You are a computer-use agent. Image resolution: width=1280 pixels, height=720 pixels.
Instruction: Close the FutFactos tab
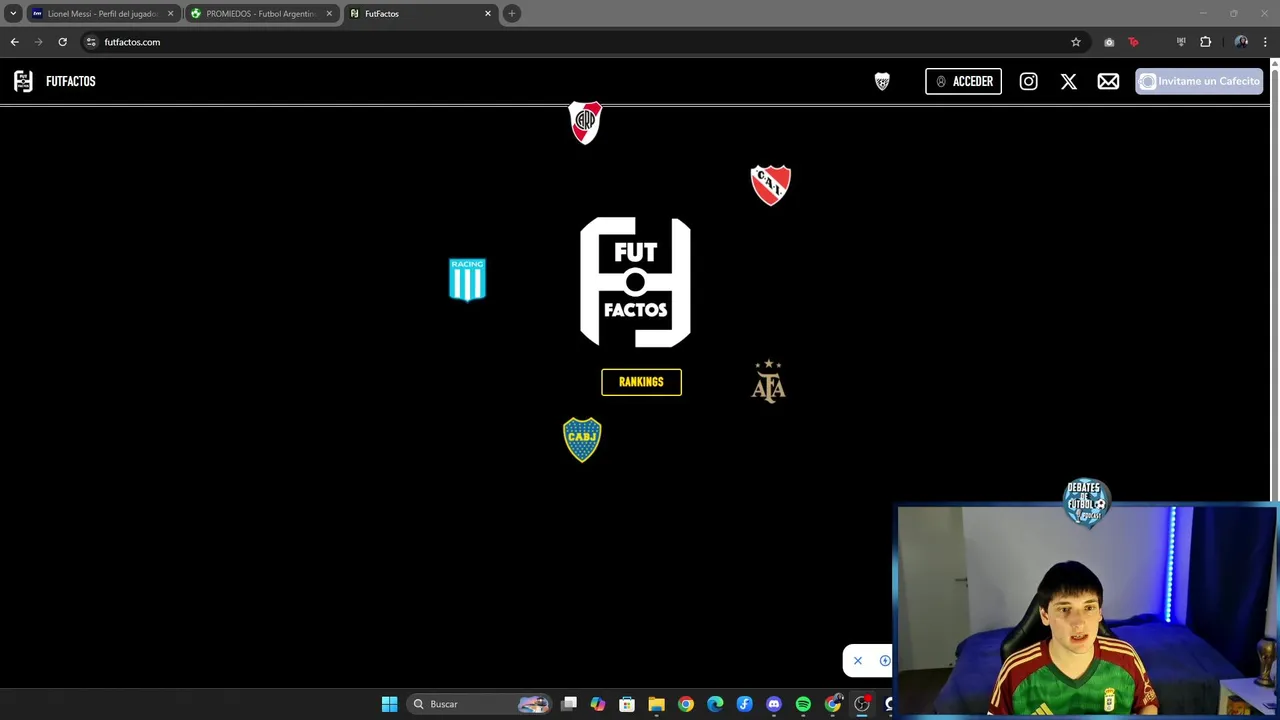click(x=488, y=14)
